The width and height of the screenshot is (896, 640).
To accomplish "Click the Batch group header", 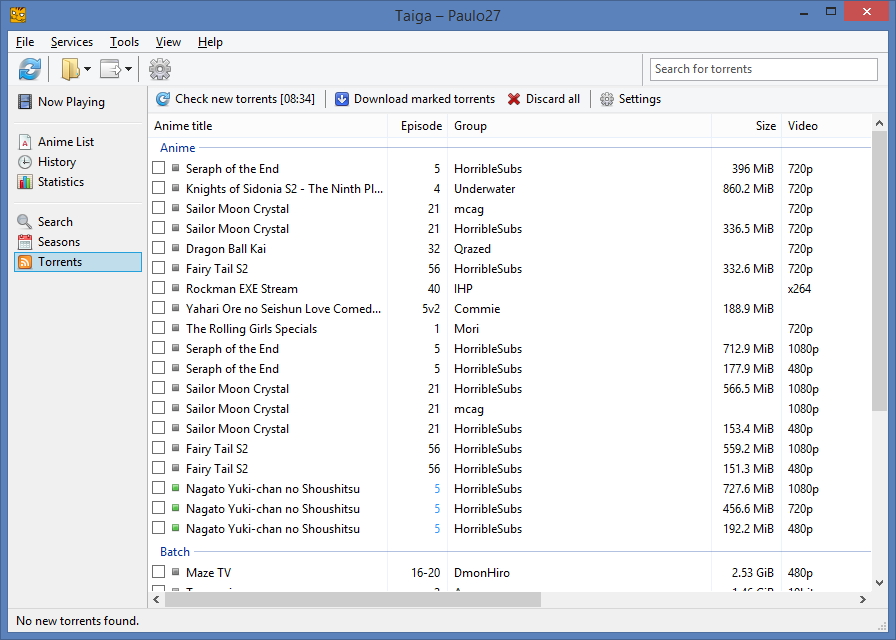I will pyautogui.click(x=175, y=551).
